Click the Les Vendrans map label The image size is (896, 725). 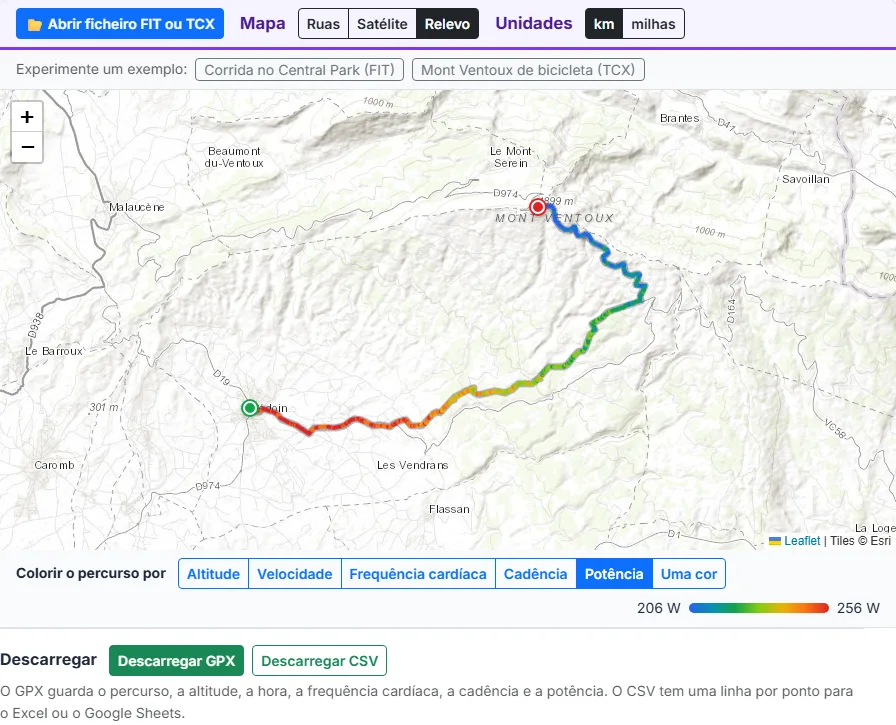point(413,465)
